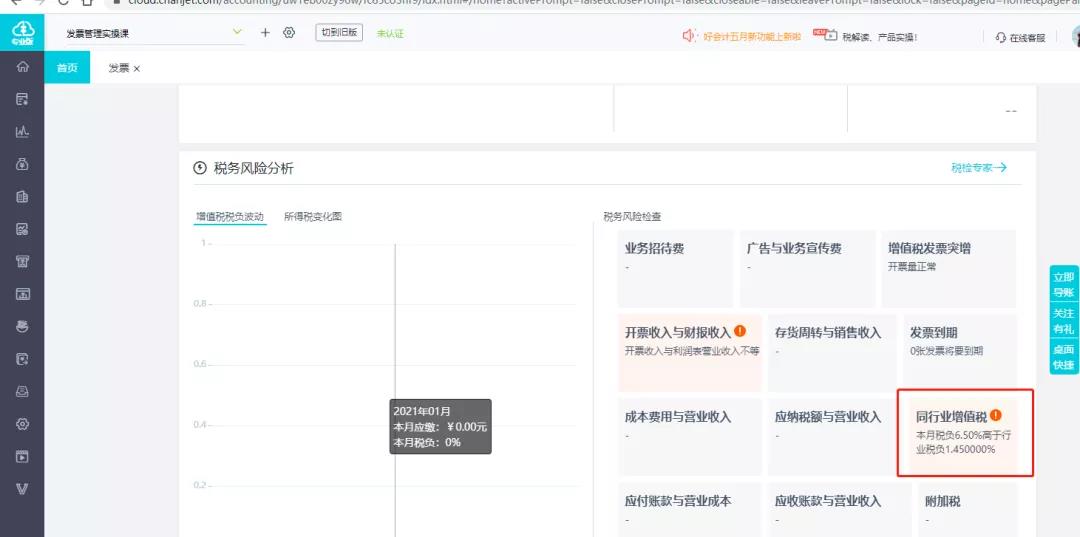The image size is (1080, 537).
Task: Click the home icon in the sidebar
Action: click(x=22, y=67)
